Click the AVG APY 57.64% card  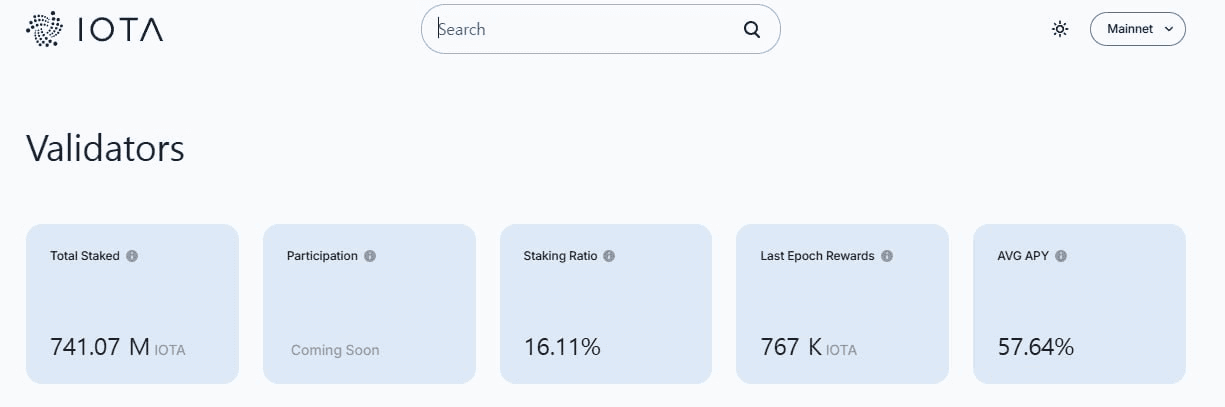pyautogui.click(x=1079, y=304)
